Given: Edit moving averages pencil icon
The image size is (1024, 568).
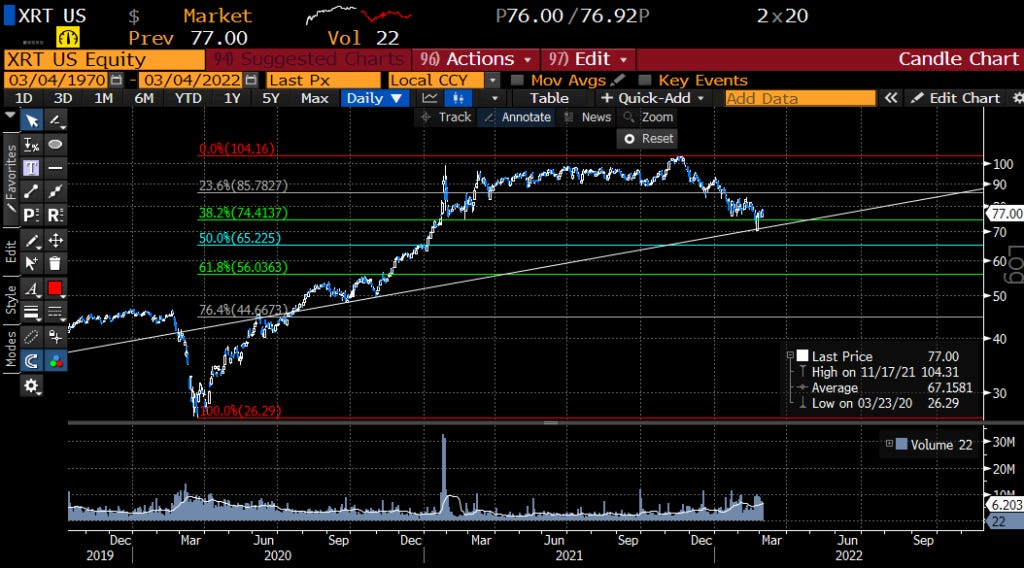Looking at the screenshot, I should pos(618,80).
